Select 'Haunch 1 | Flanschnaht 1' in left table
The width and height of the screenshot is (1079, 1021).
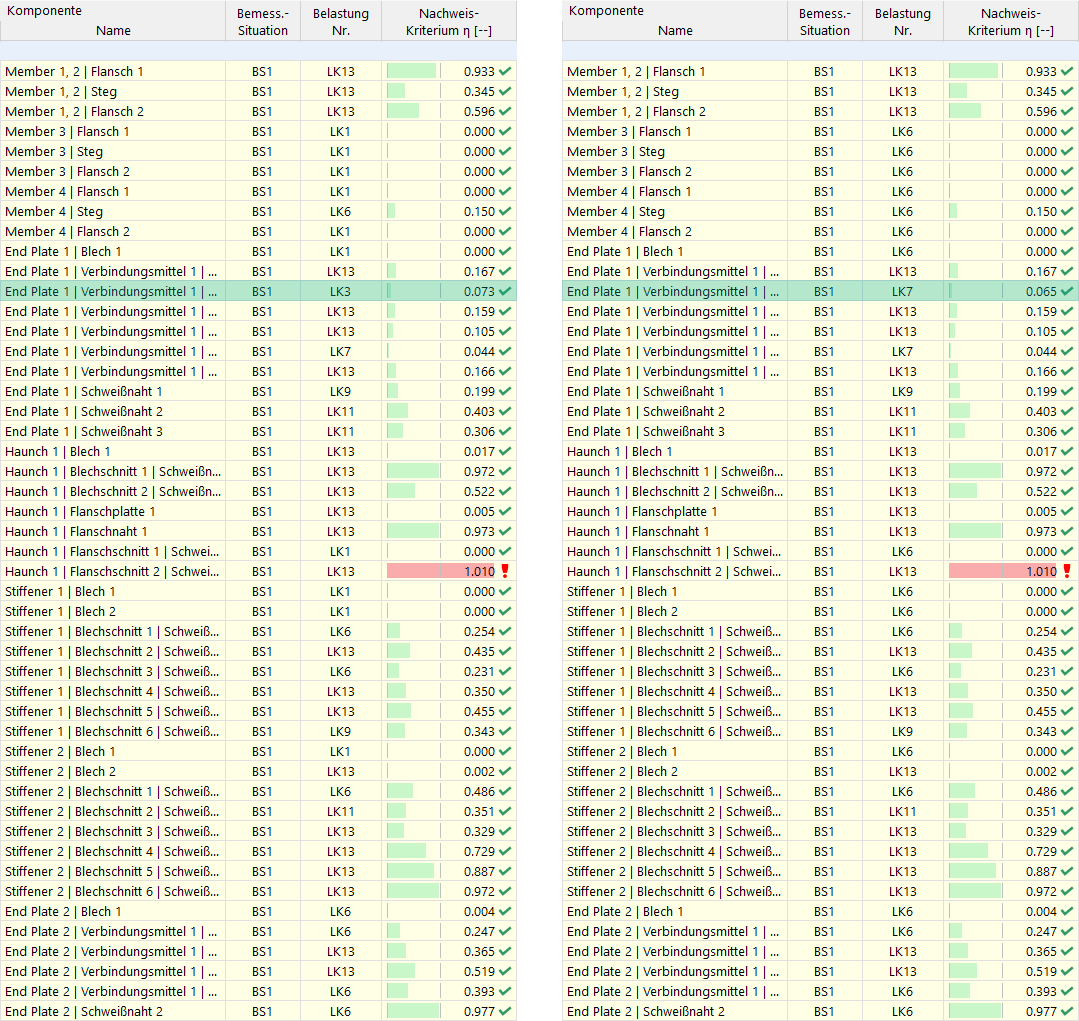[x=76, y=531]
